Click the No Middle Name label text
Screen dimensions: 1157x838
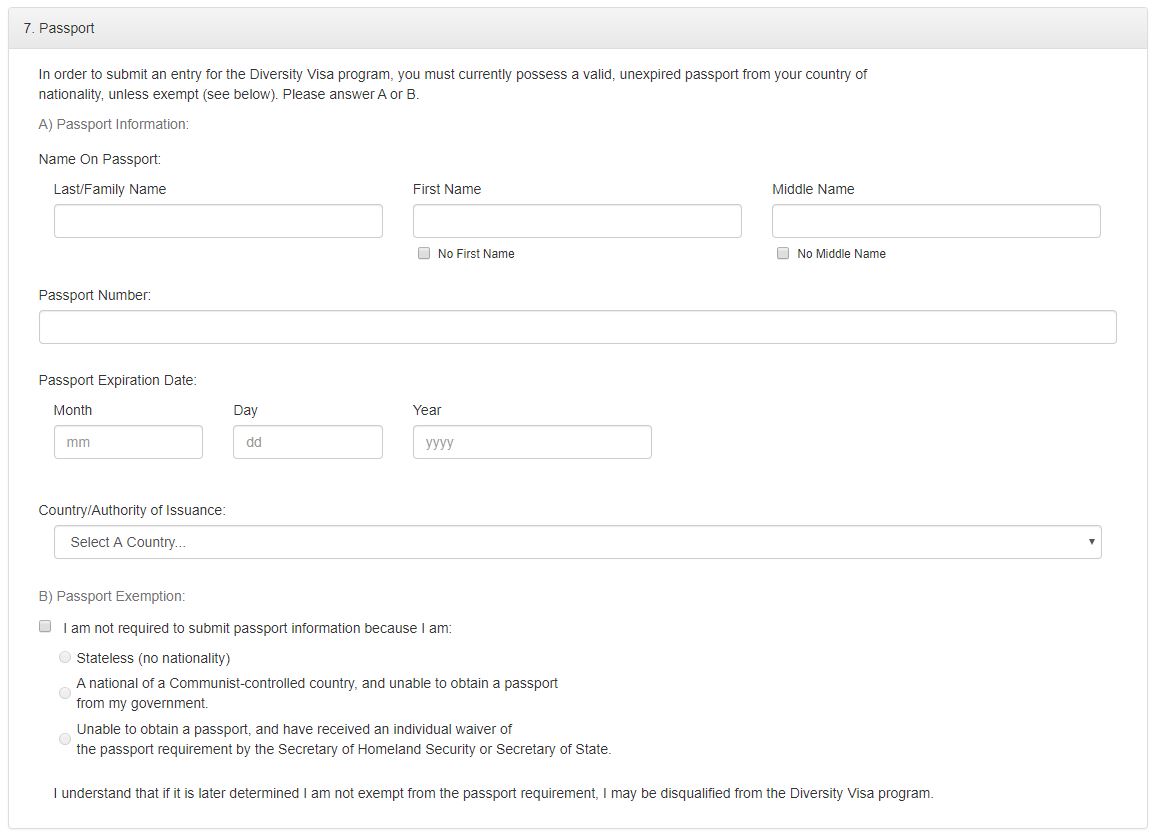pos(841,254)
